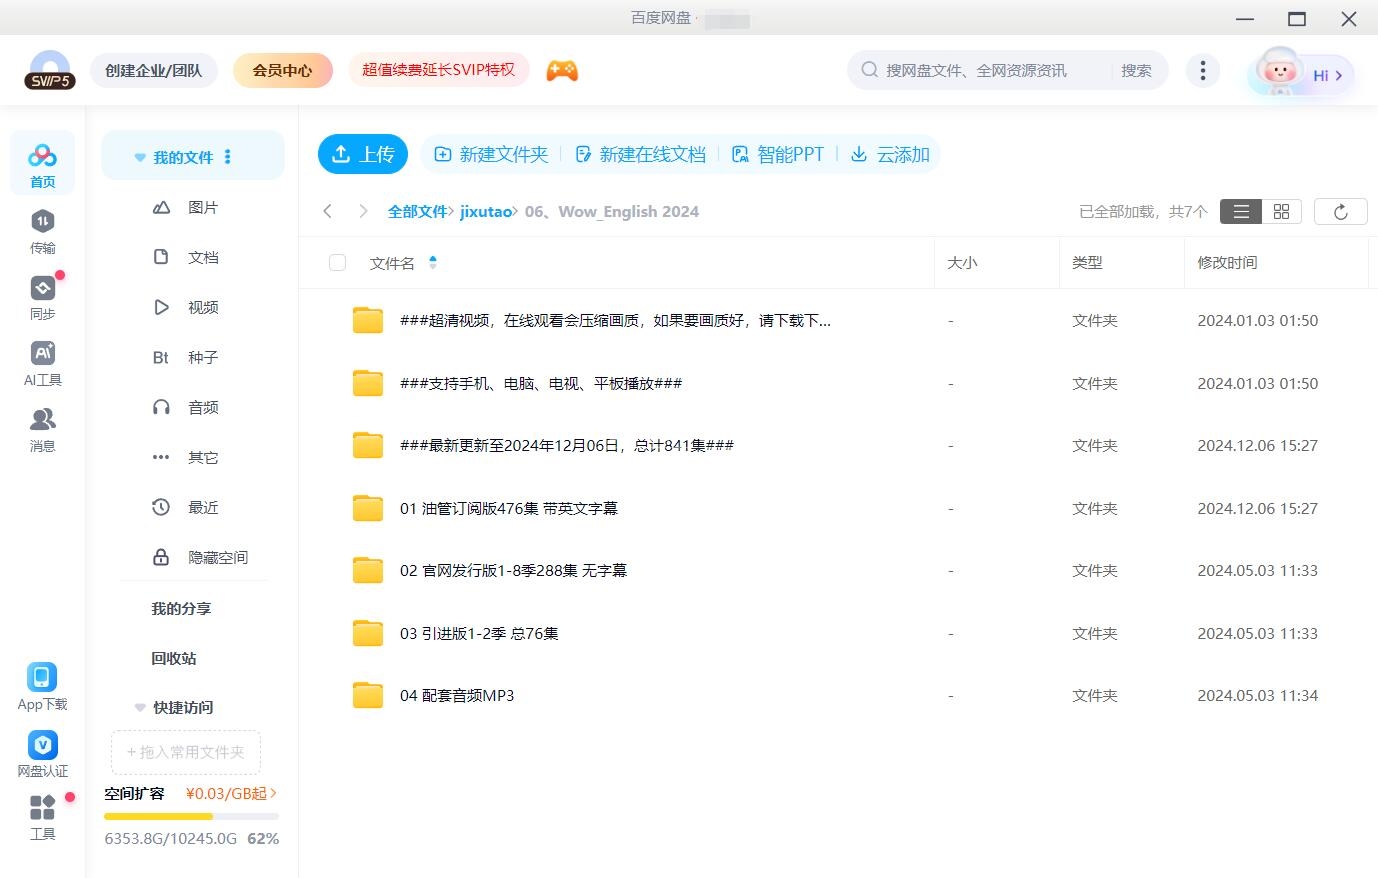The width and height of the screenshot is (1378, 878).
Task: Click the folder icon of 01 油管订阅版476集
Action: coord(368,508)
